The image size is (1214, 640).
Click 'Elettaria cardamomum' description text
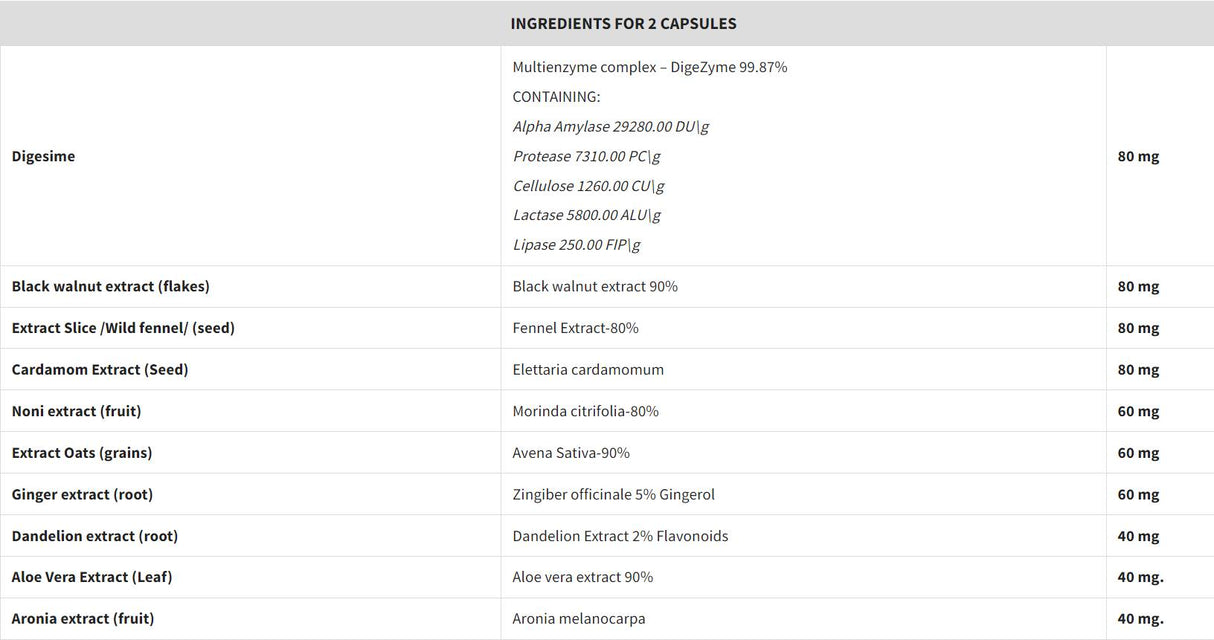coord(588,369)
